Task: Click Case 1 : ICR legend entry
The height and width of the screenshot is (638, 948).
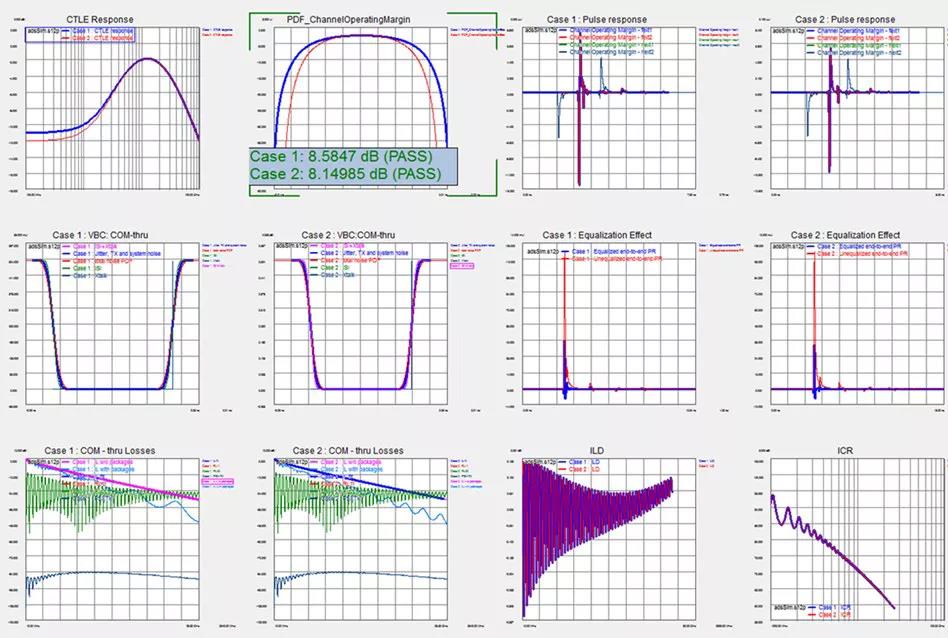Action: (830, 607)
